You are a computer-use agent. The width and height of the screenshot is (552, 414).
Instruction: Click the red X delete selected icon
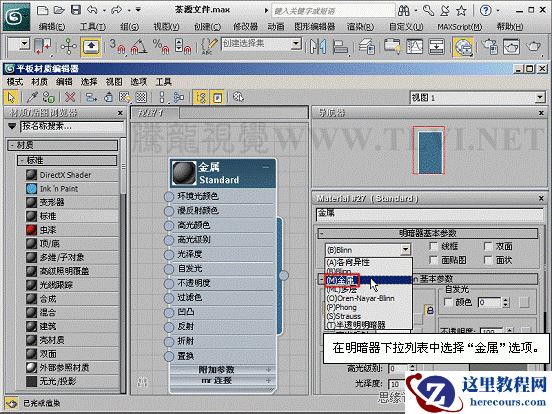point(70,97)
